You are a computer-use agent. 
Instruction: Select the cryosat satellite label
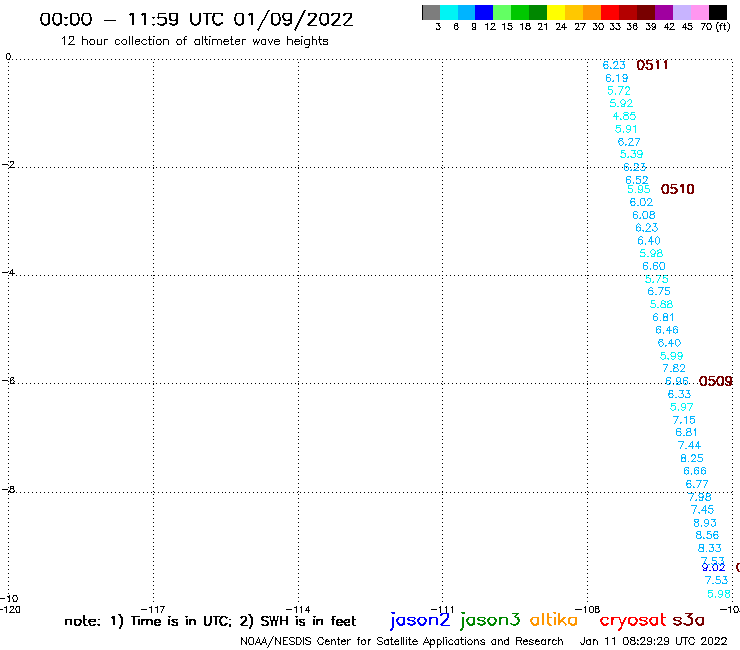633,620
